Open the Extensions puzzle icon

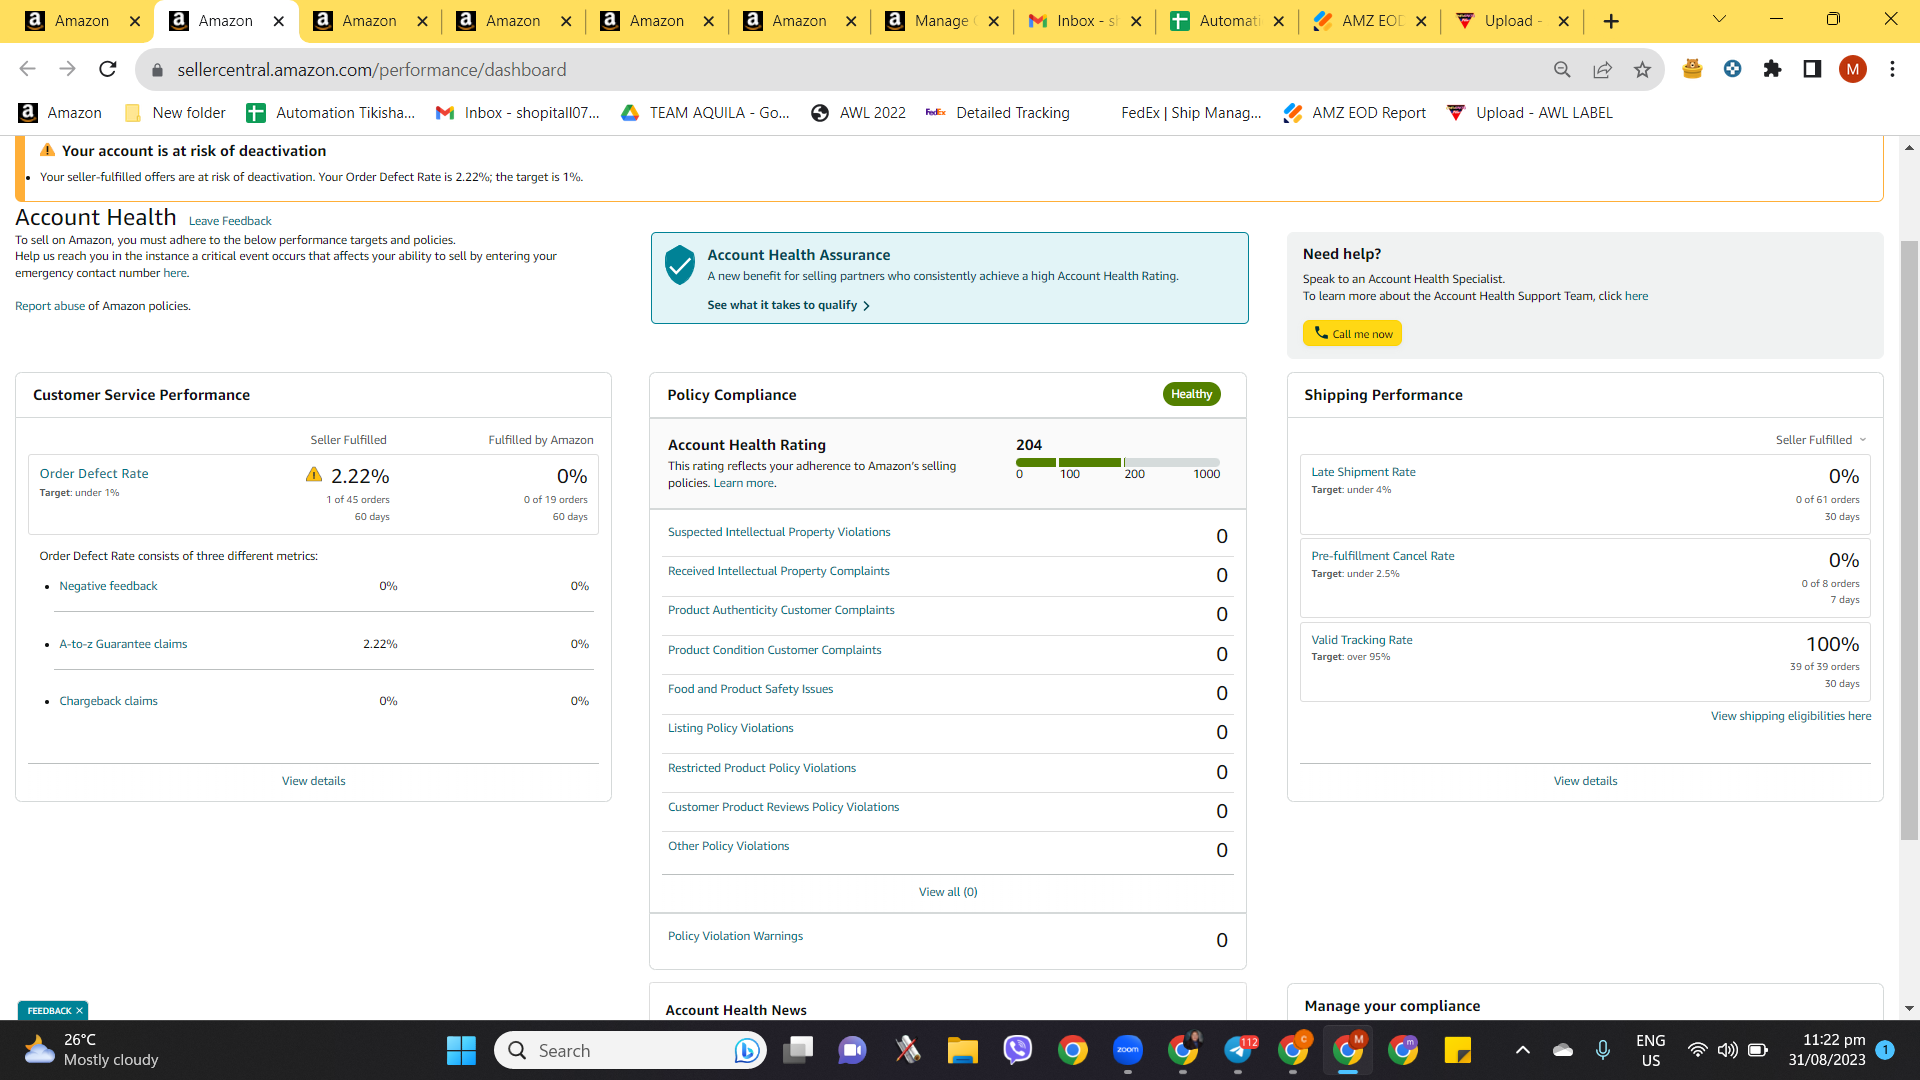[1772, 69]
